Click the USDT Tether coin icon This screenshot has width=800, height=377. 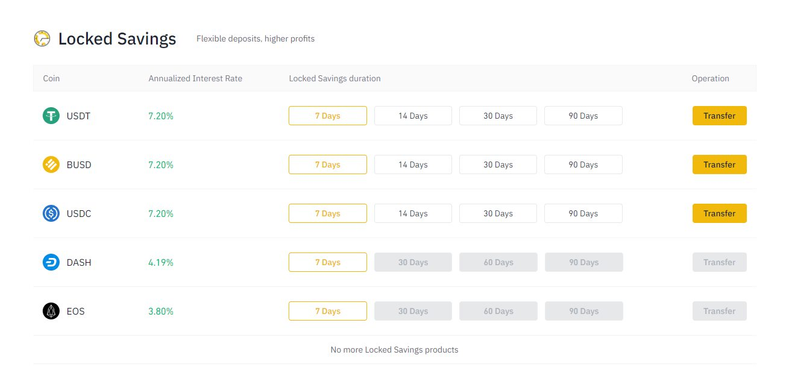pyautogui.click(x=51, y=116)
